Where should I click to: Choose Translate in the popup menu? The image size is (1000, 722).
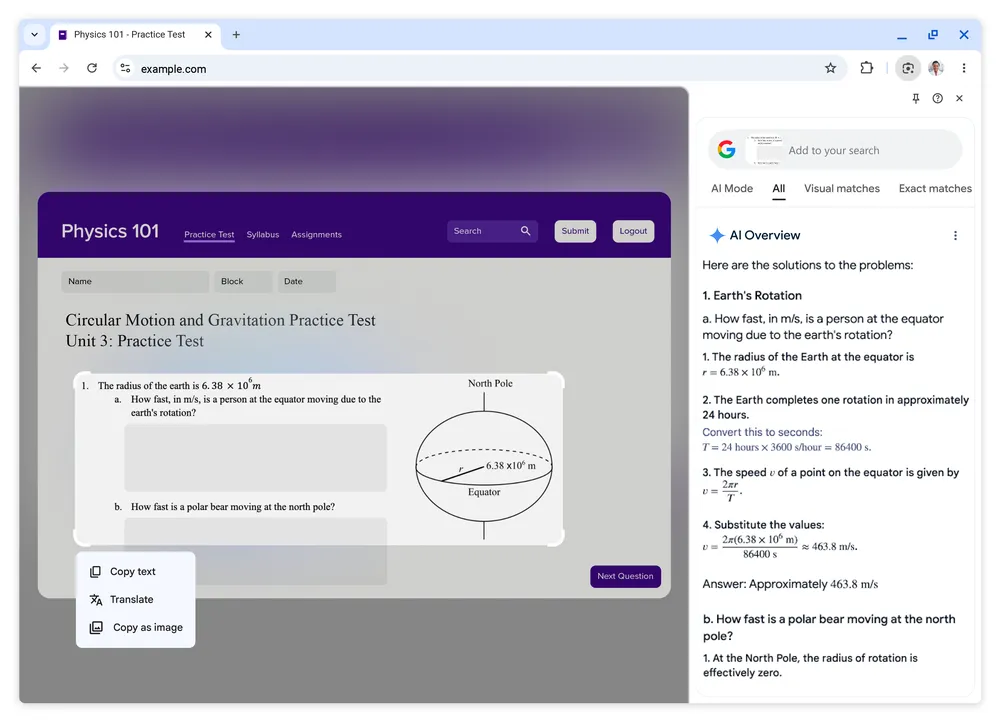(131, 600)
